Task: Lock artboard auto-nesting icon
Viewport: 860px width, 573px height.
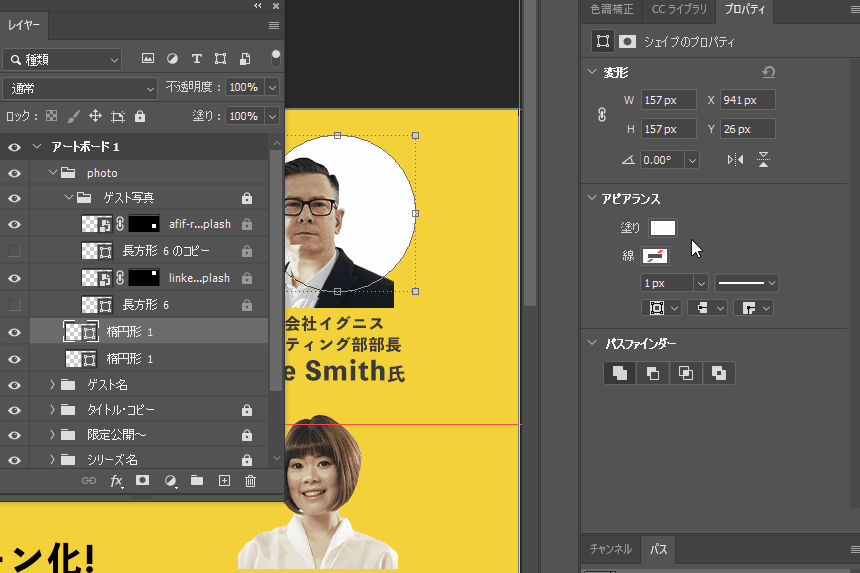Action: [118, 116]
